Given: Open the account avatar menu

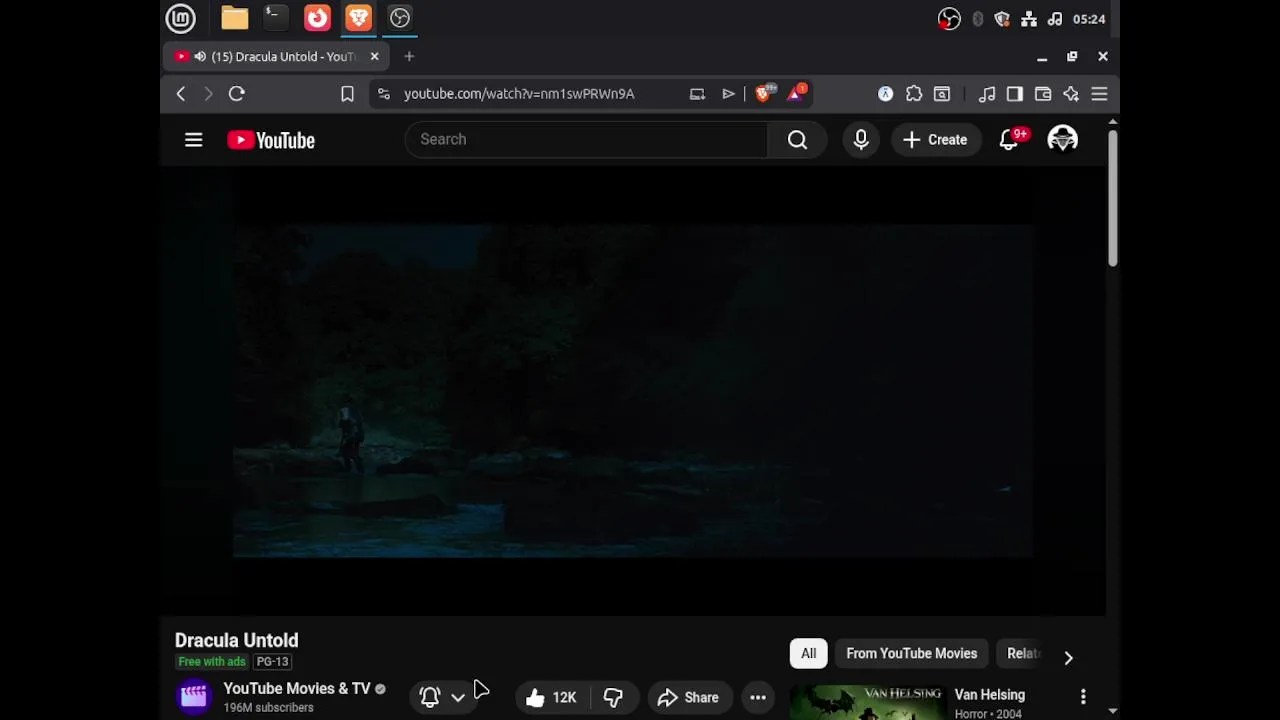Looking at the screenshot, I should point(1062,140).
